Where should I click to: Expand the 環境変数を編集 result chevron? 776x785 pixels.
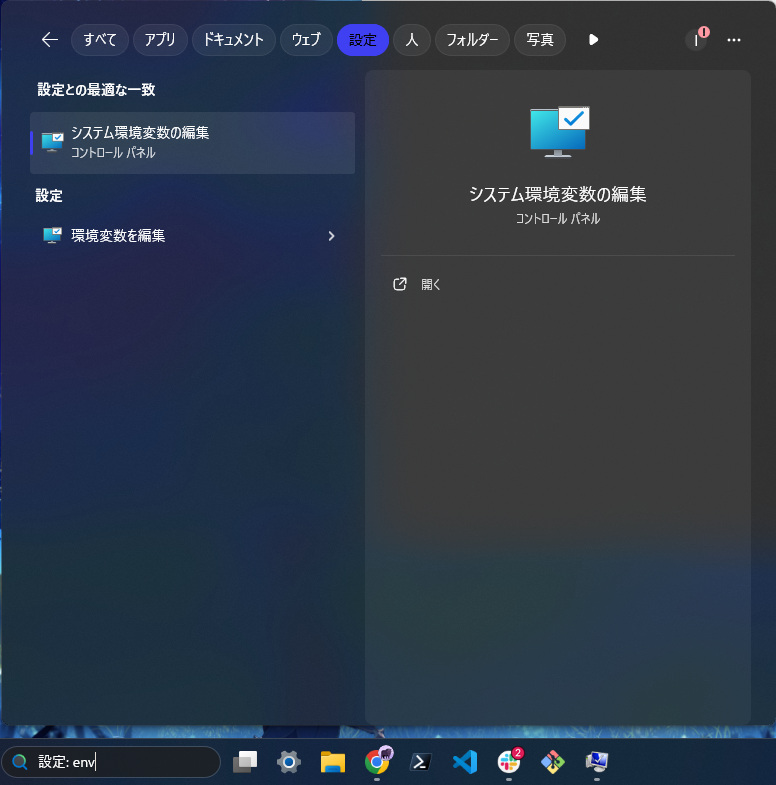(x=332, y=236)
